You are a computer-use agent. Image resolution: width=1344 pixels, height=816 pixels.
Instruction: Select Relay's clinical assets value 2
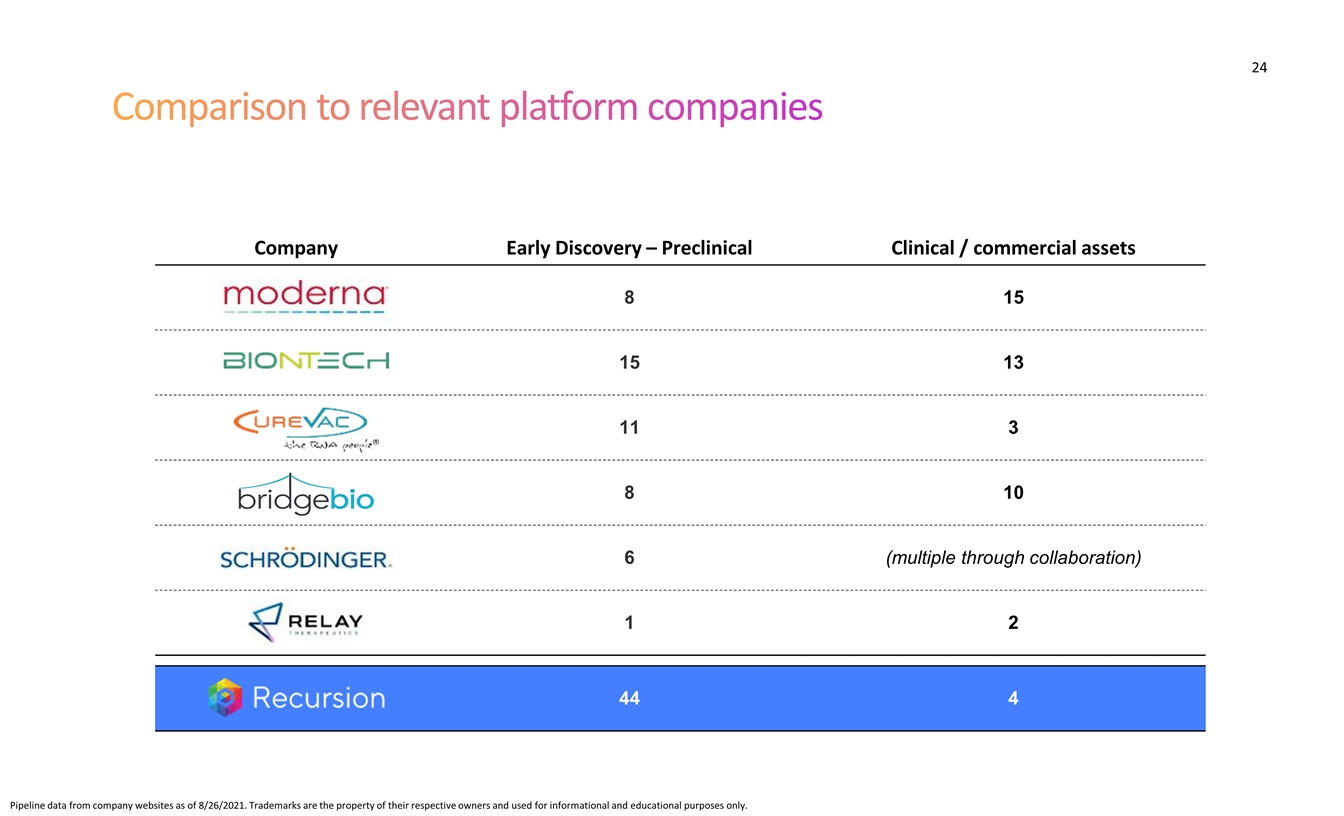pos(1013,623)
